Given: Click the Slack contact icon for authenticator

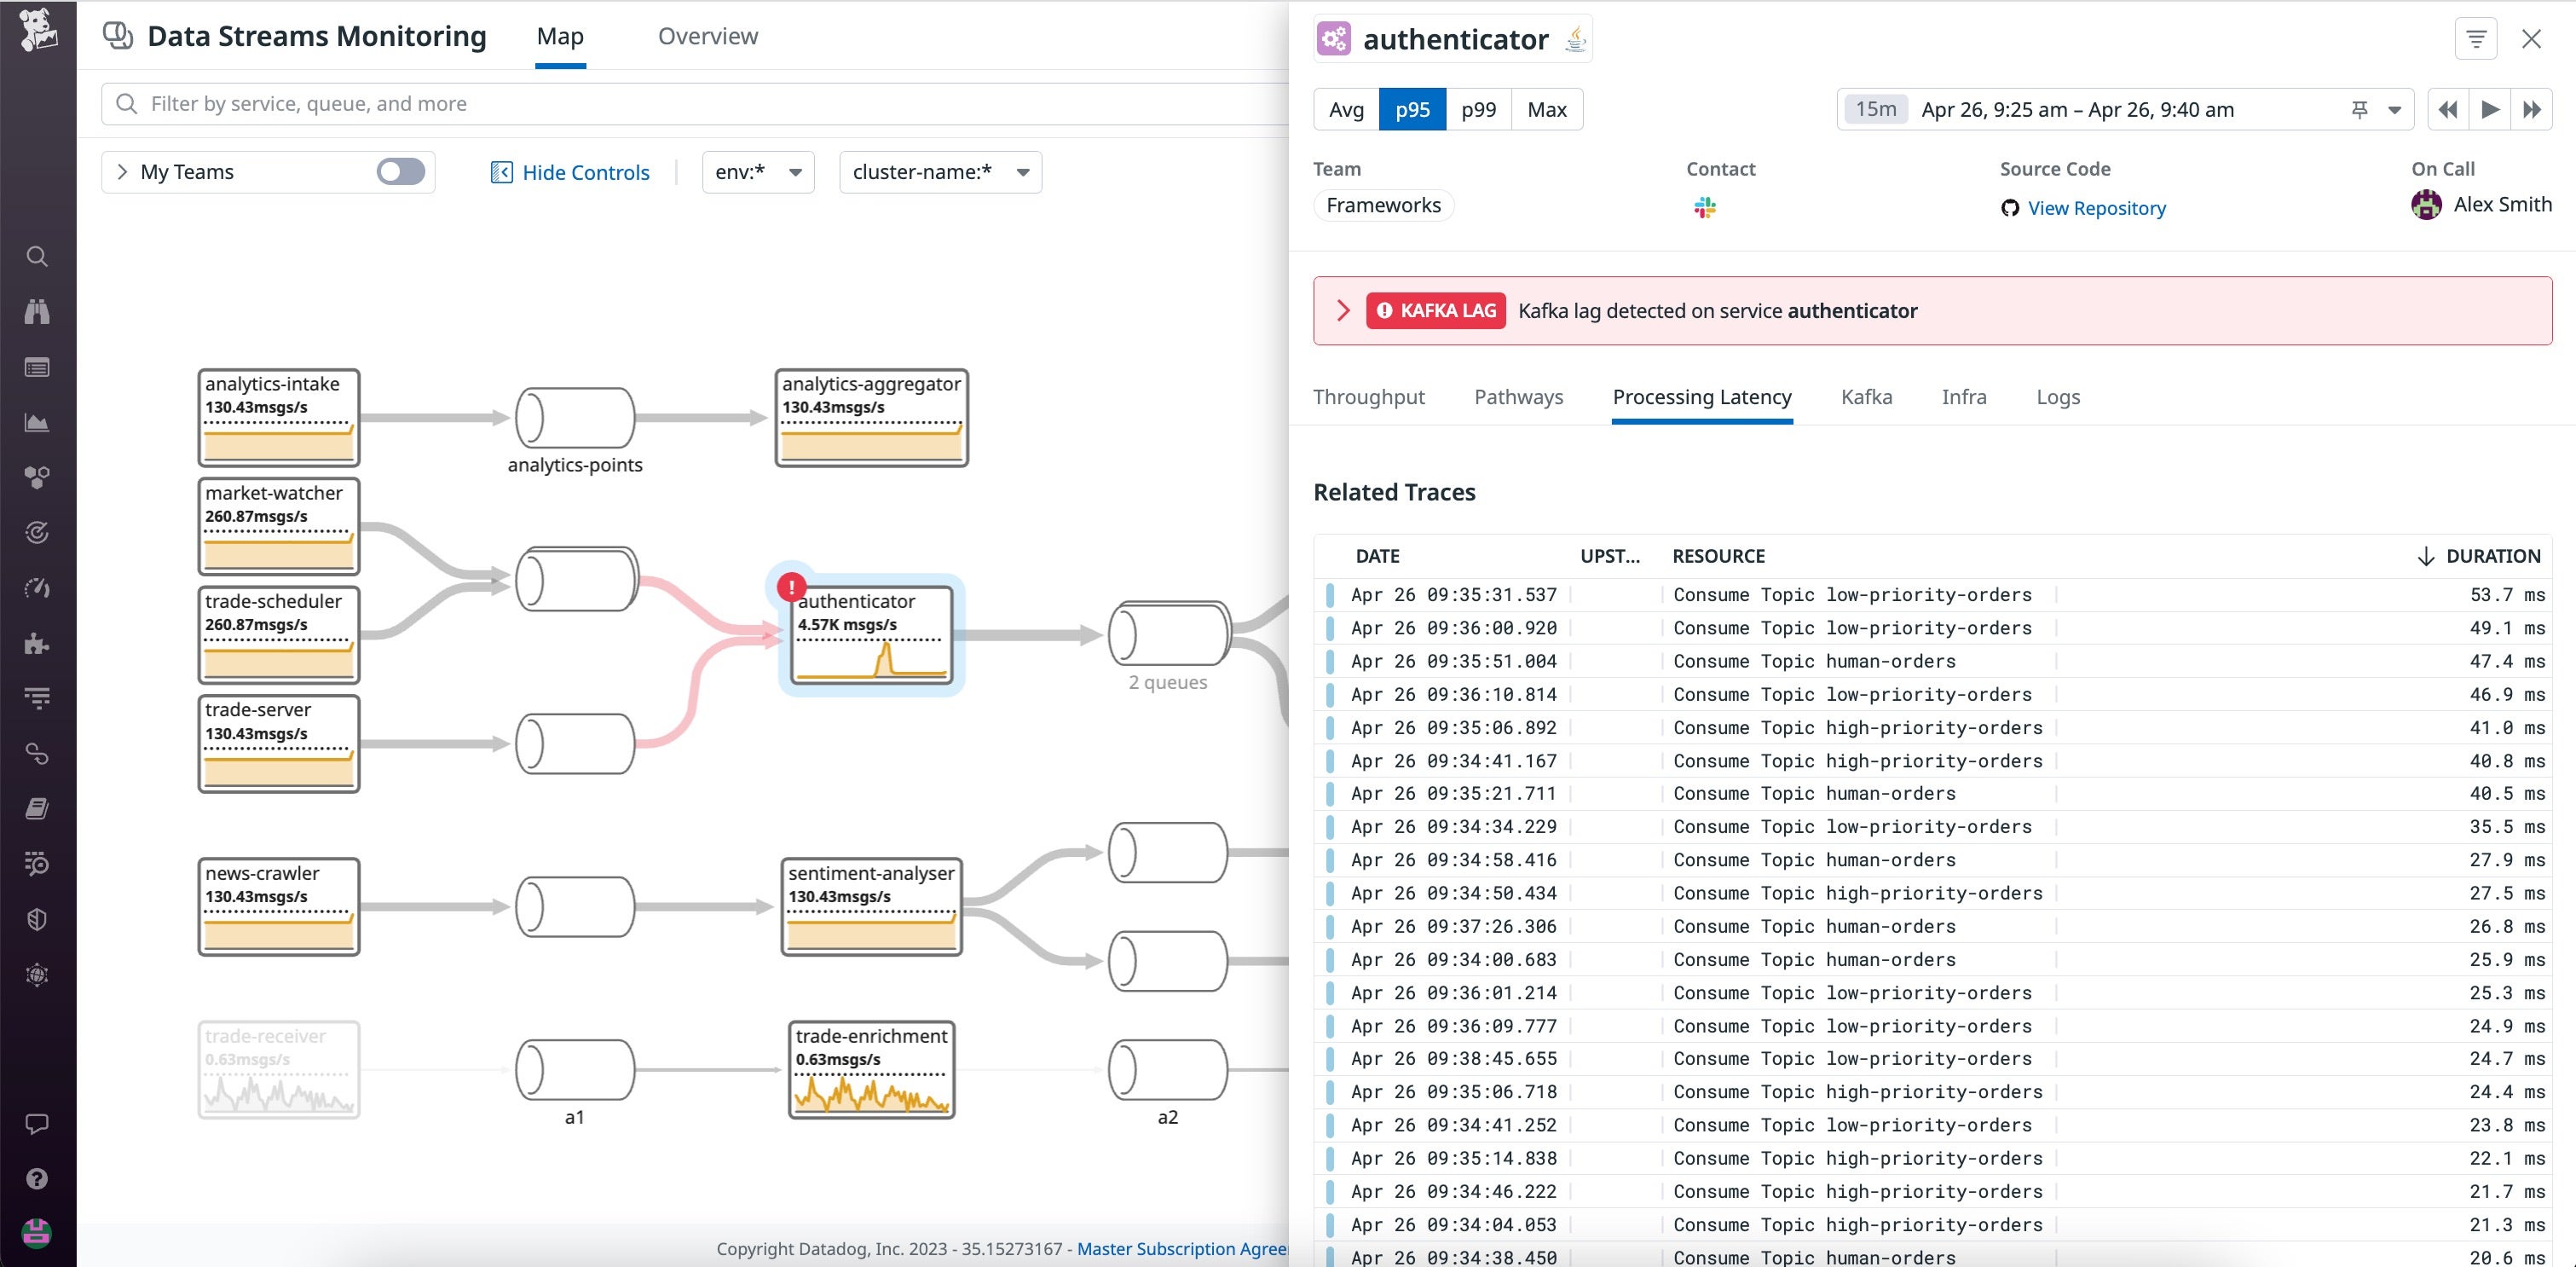Looking at the screenshot, I should 1705,207.
